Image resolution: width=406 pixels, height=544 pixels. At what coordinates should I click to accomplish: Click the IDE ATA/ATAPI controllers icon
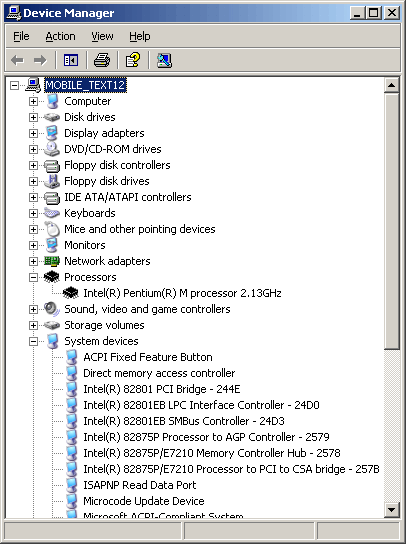(52, 197)
